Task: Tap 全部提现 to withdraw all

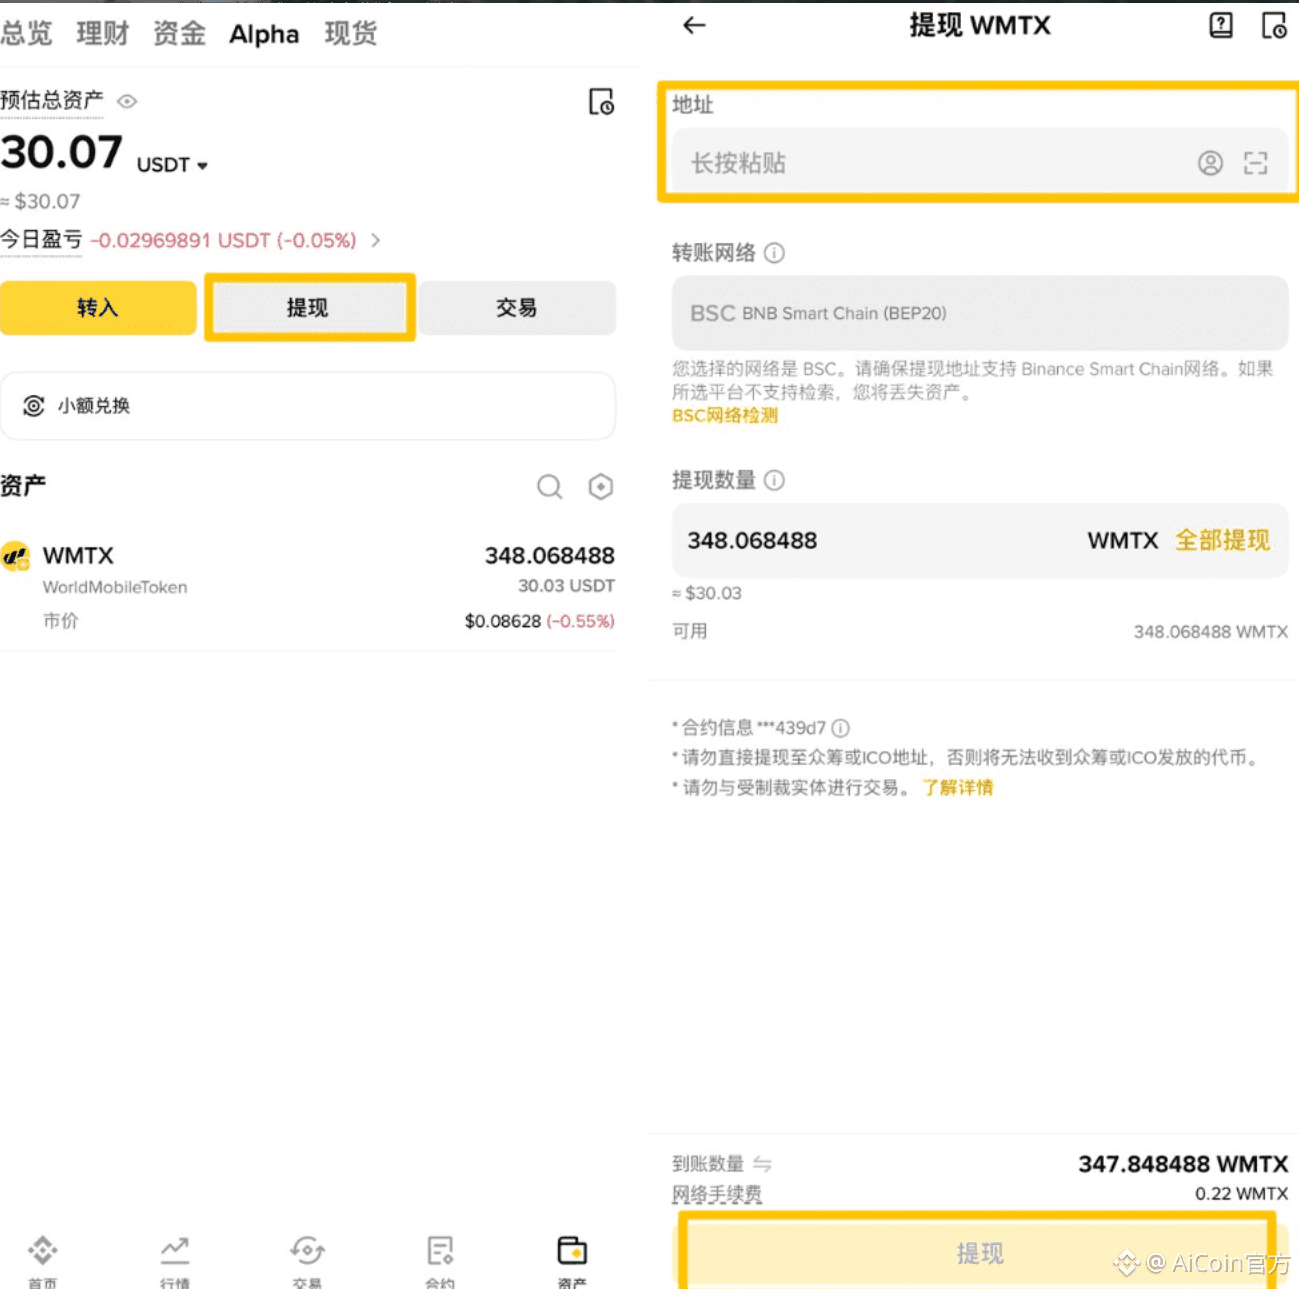Action: click(1223, 541)
